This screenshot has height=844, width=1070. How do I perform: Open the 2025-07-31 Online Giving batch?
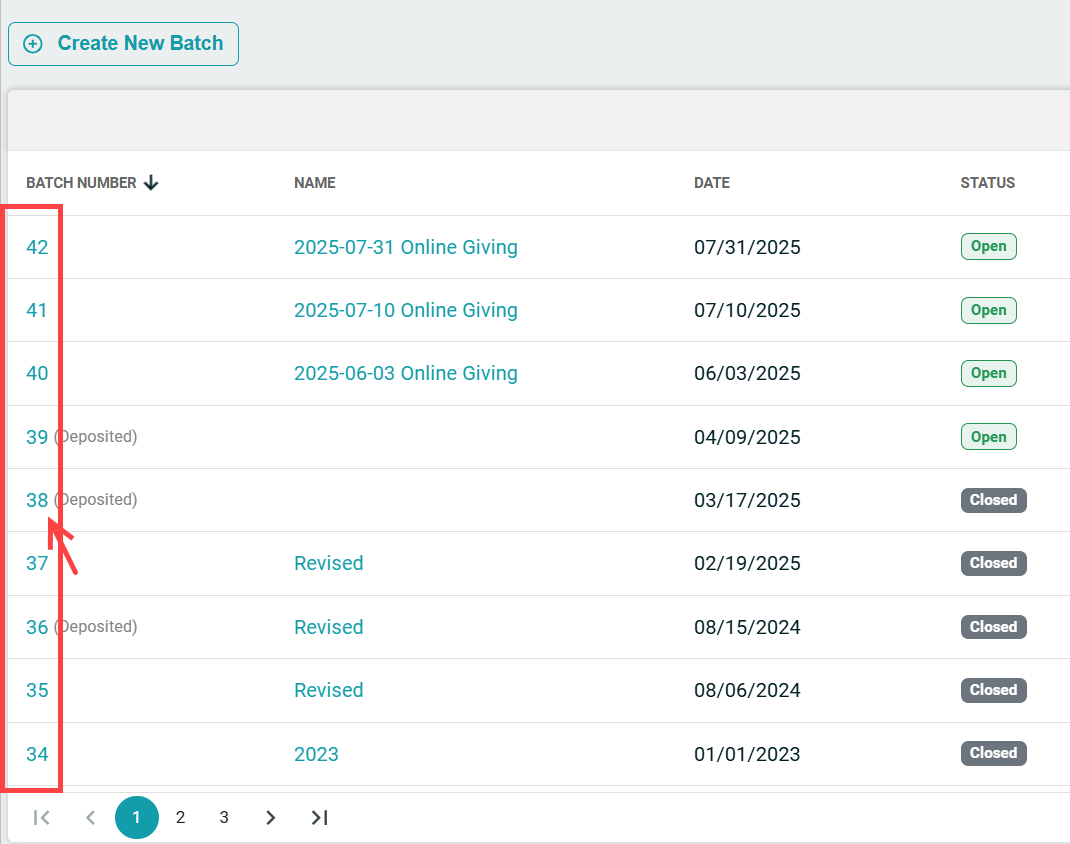click(405, 247)
